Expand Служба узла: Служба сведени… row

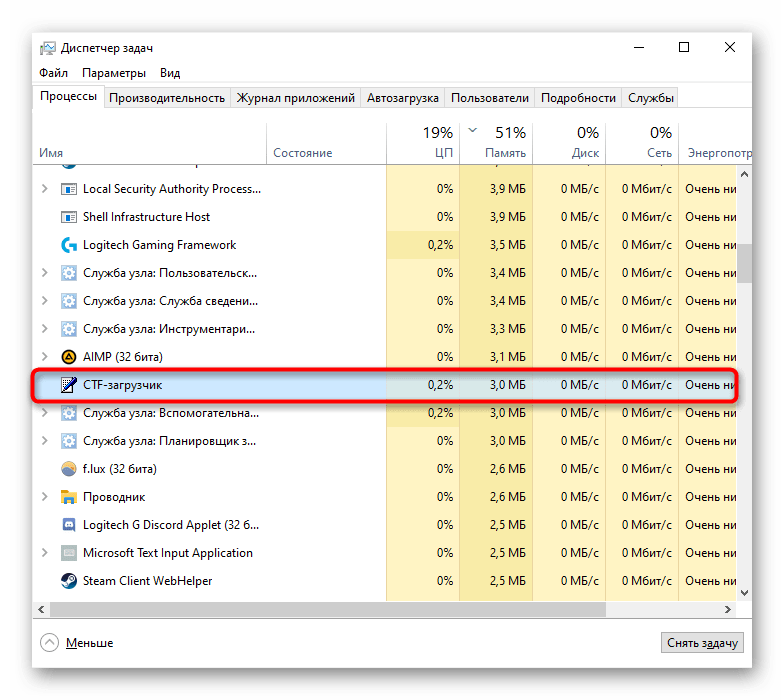coord(44,301)
